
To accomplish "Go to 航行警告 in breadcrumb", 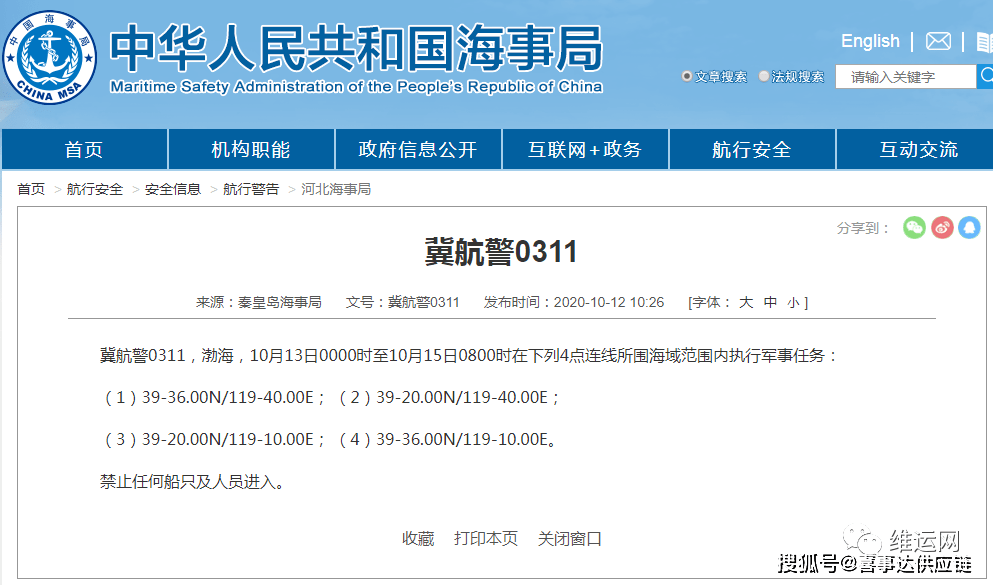I will 251,189.
